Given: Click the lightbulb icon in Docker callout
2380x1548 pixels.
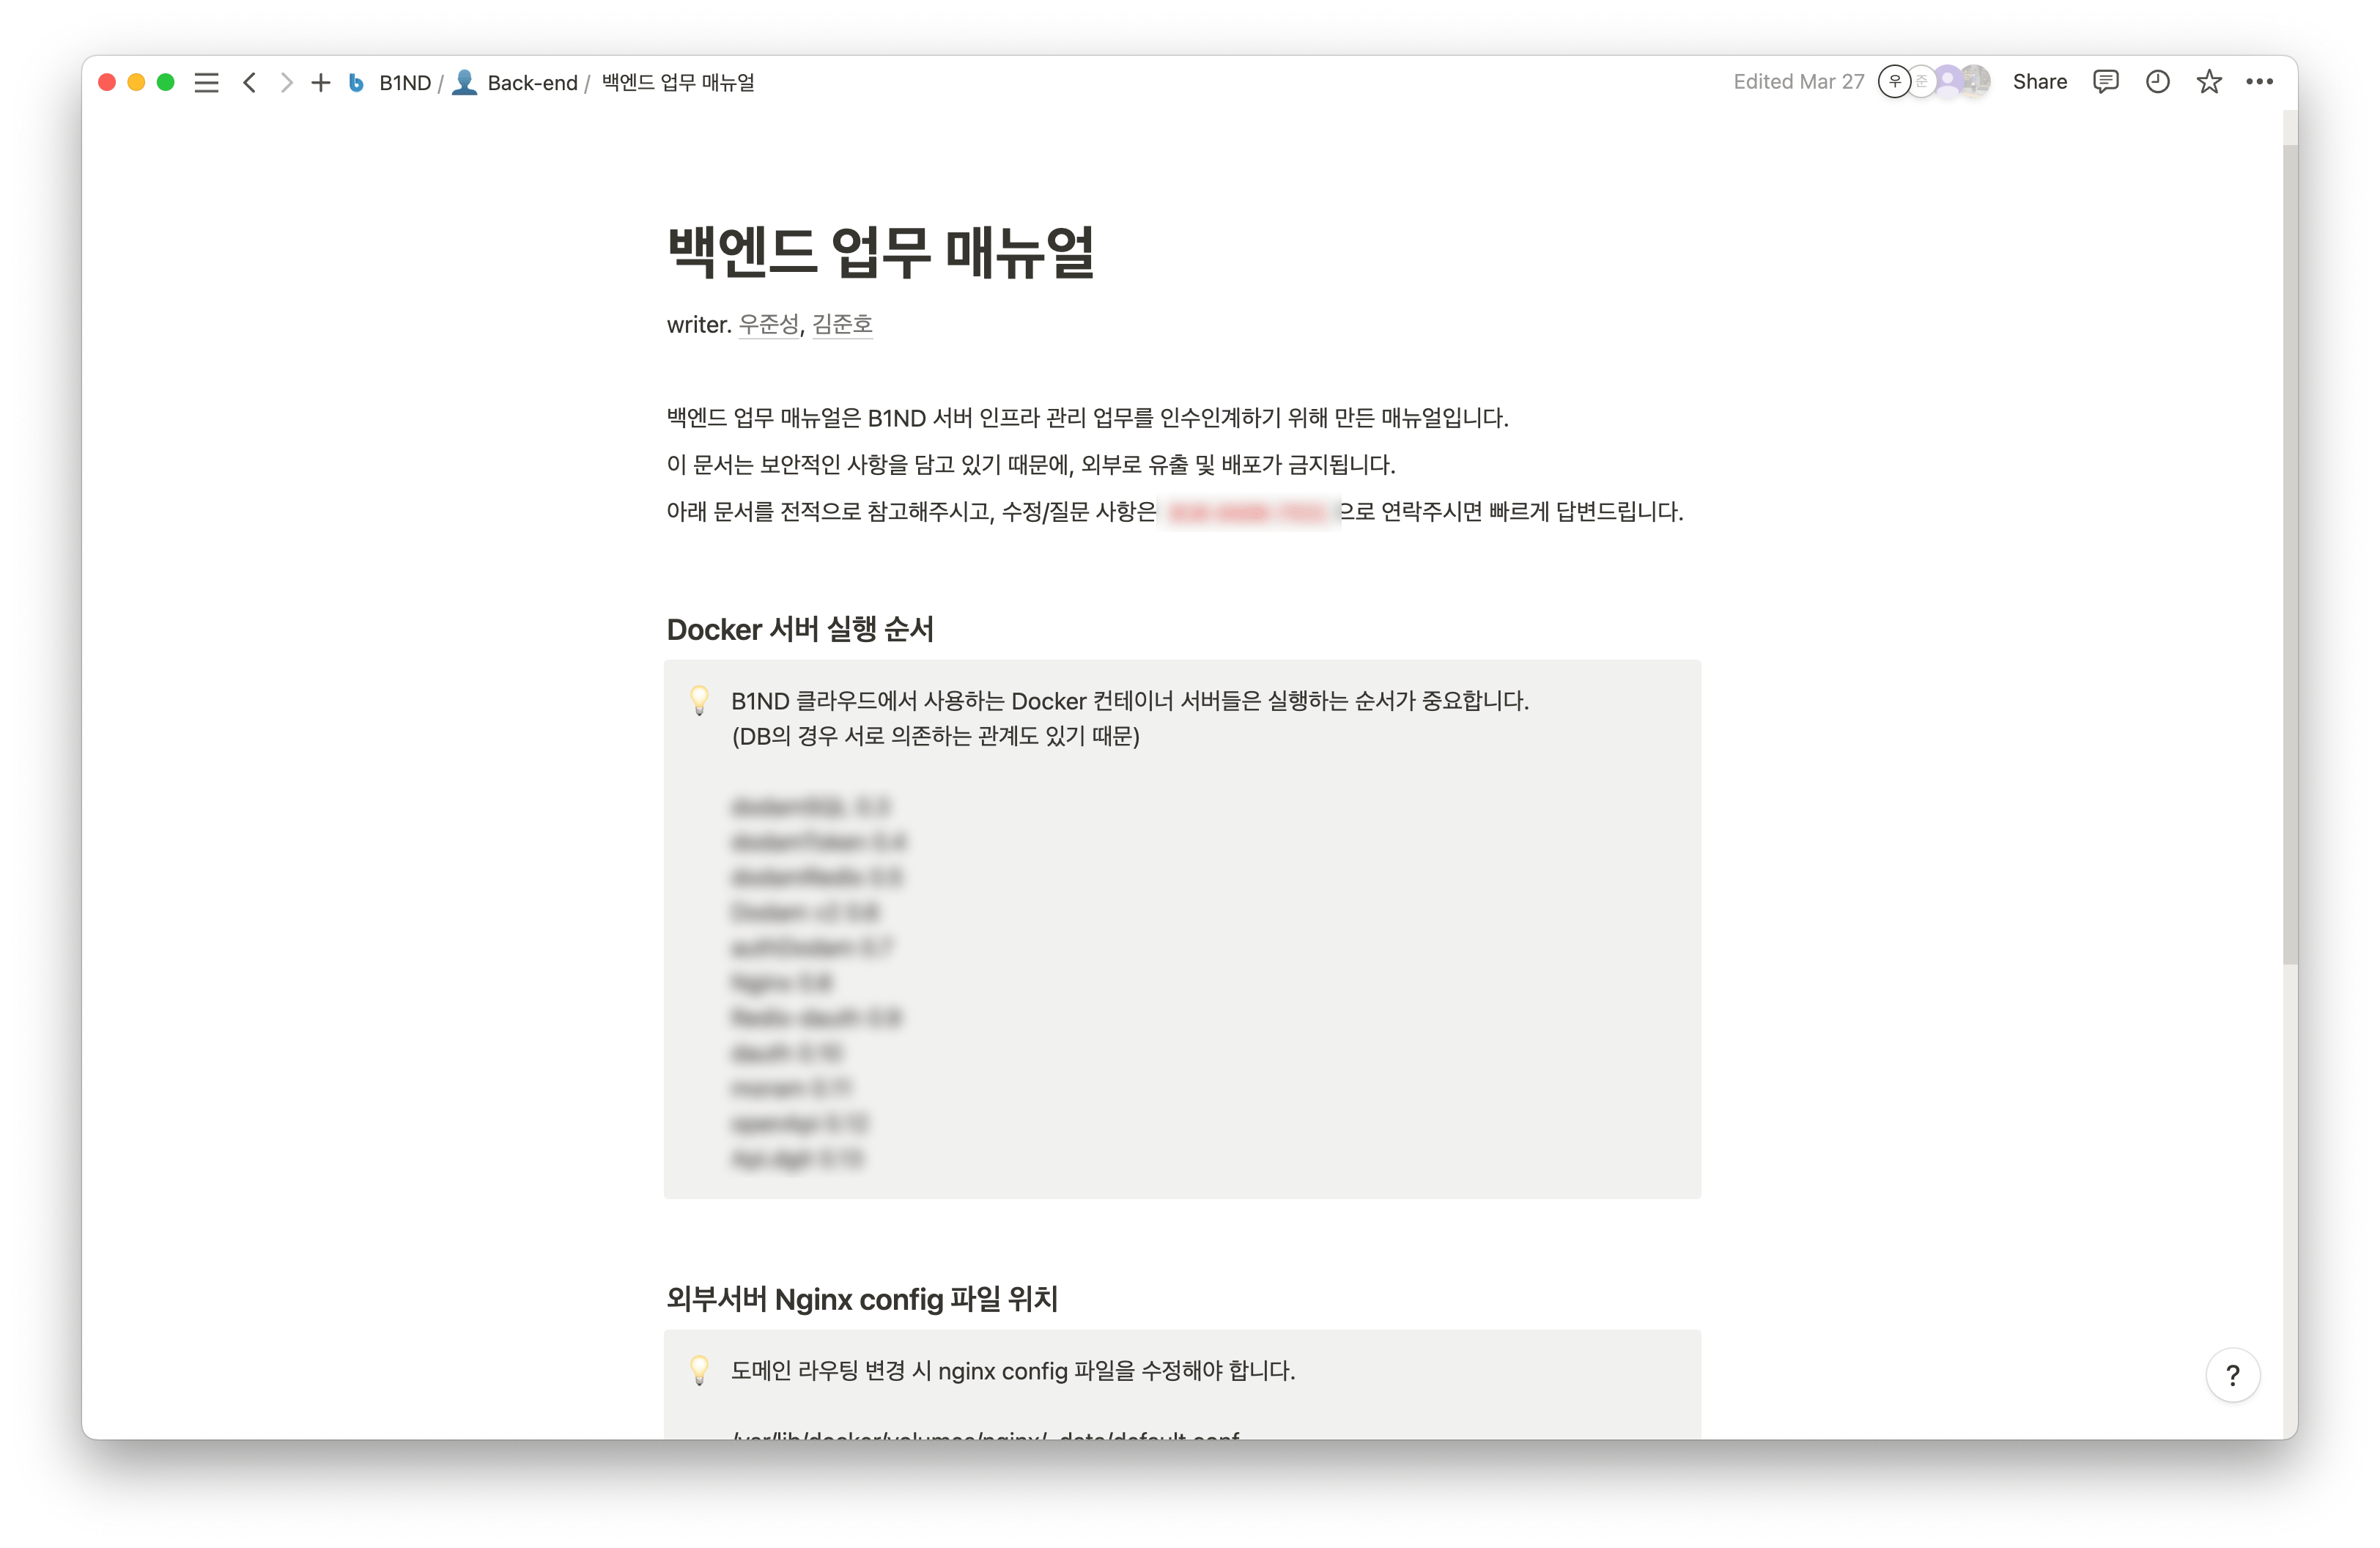Looking at the screenshot, I should [x=699, y=700].
